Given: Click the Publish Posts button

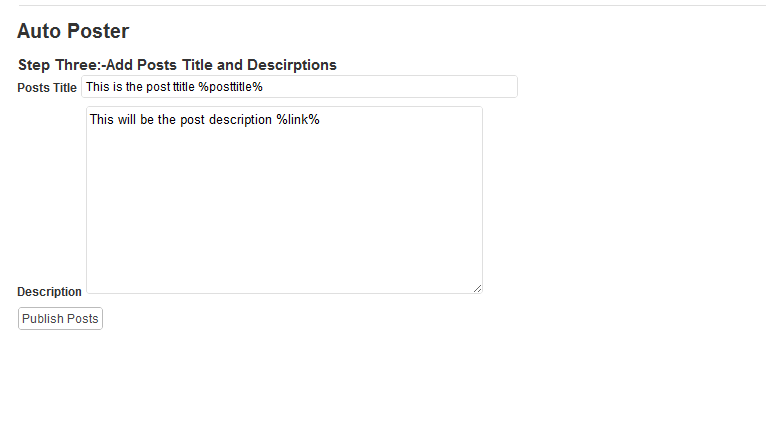Looking at the screenshot, I should [x=60, y=318].
